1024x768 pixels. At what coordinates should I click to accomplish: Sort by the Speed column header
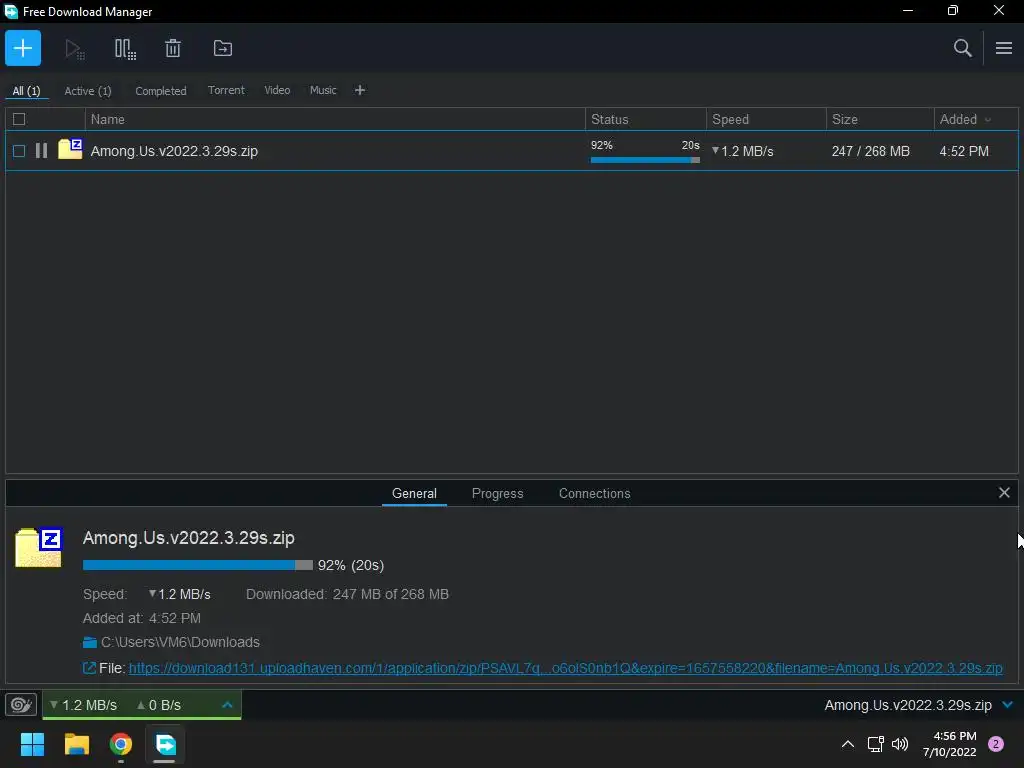tap(767, 120)
